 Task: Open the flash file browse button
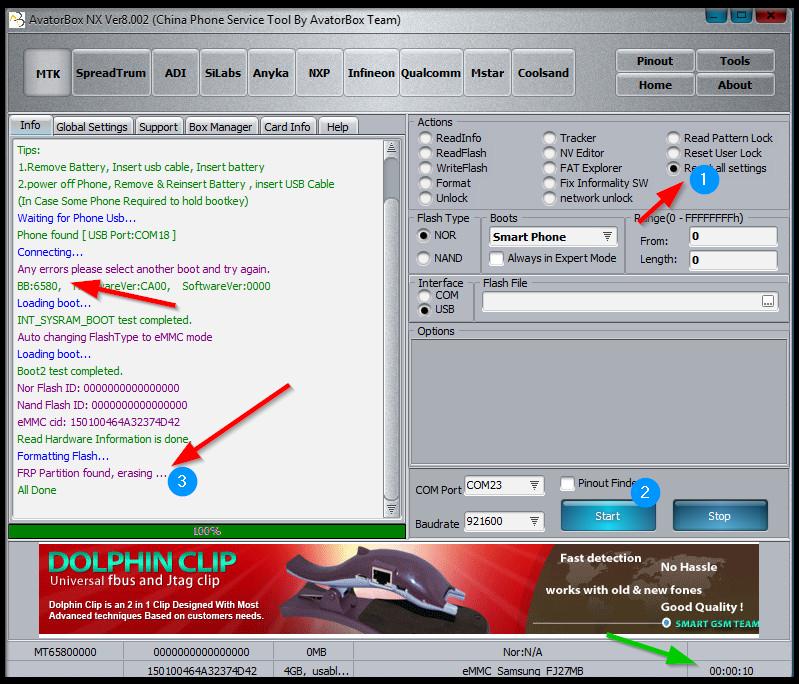click(x=767, y=301)
